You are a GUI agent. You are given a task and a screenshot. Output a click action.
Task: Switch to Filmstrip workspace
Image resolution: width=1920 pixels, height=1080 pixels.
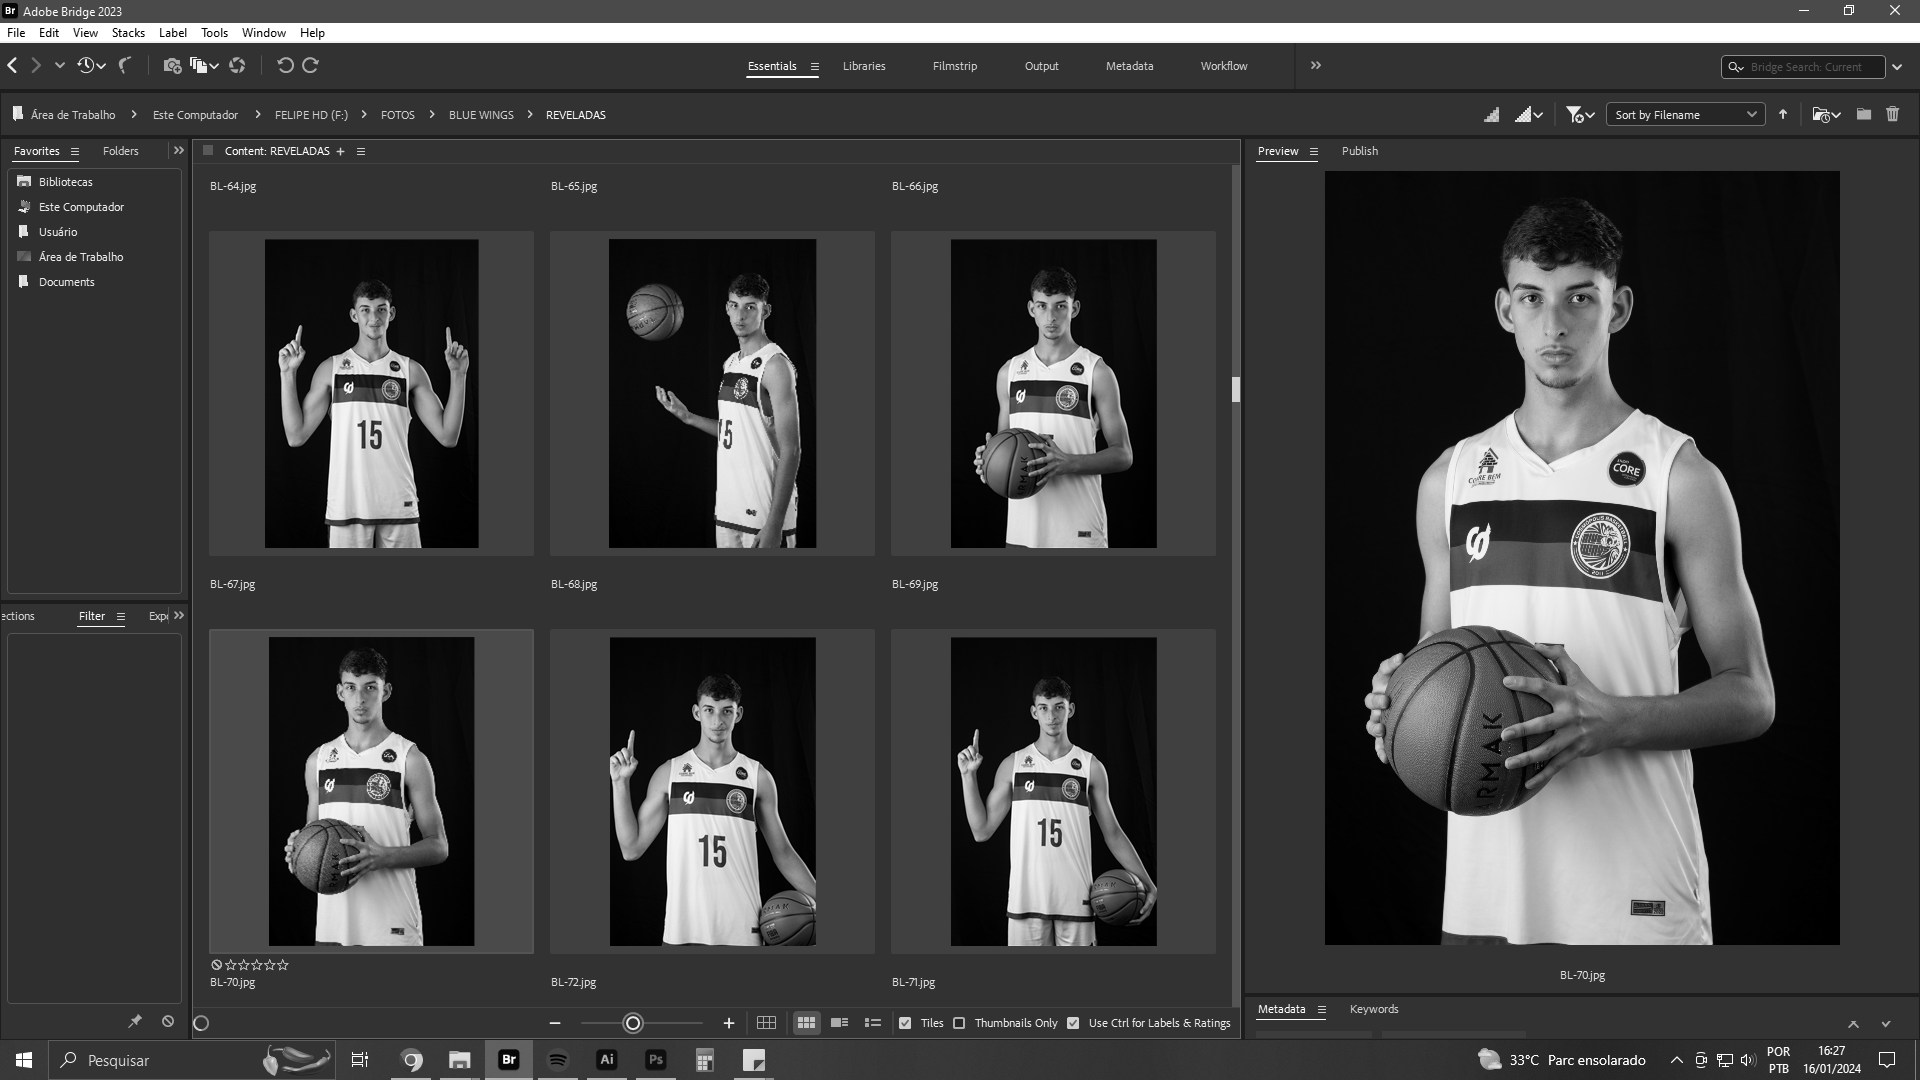click(x=954, y=66)
